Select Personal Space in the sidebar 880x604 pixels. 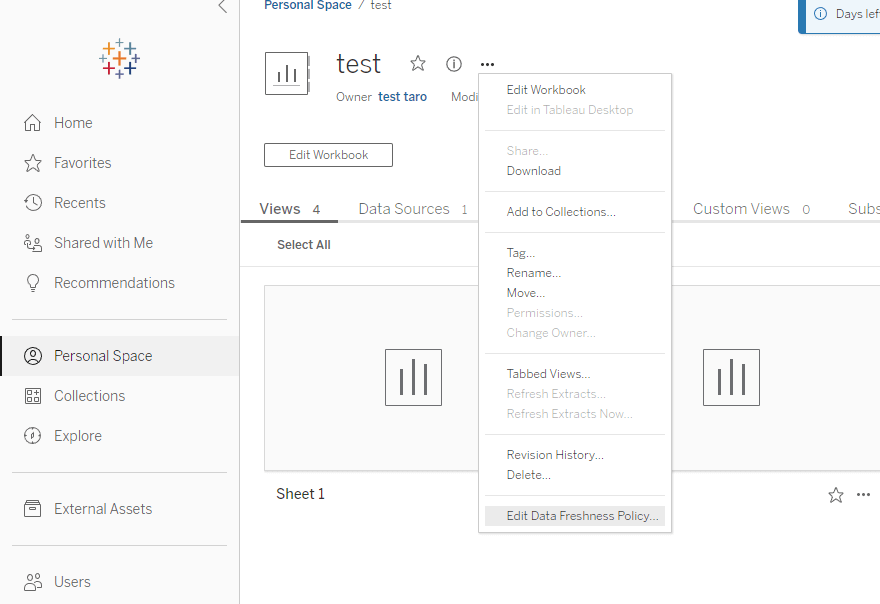pyautogui.click(x=120, y=356)
